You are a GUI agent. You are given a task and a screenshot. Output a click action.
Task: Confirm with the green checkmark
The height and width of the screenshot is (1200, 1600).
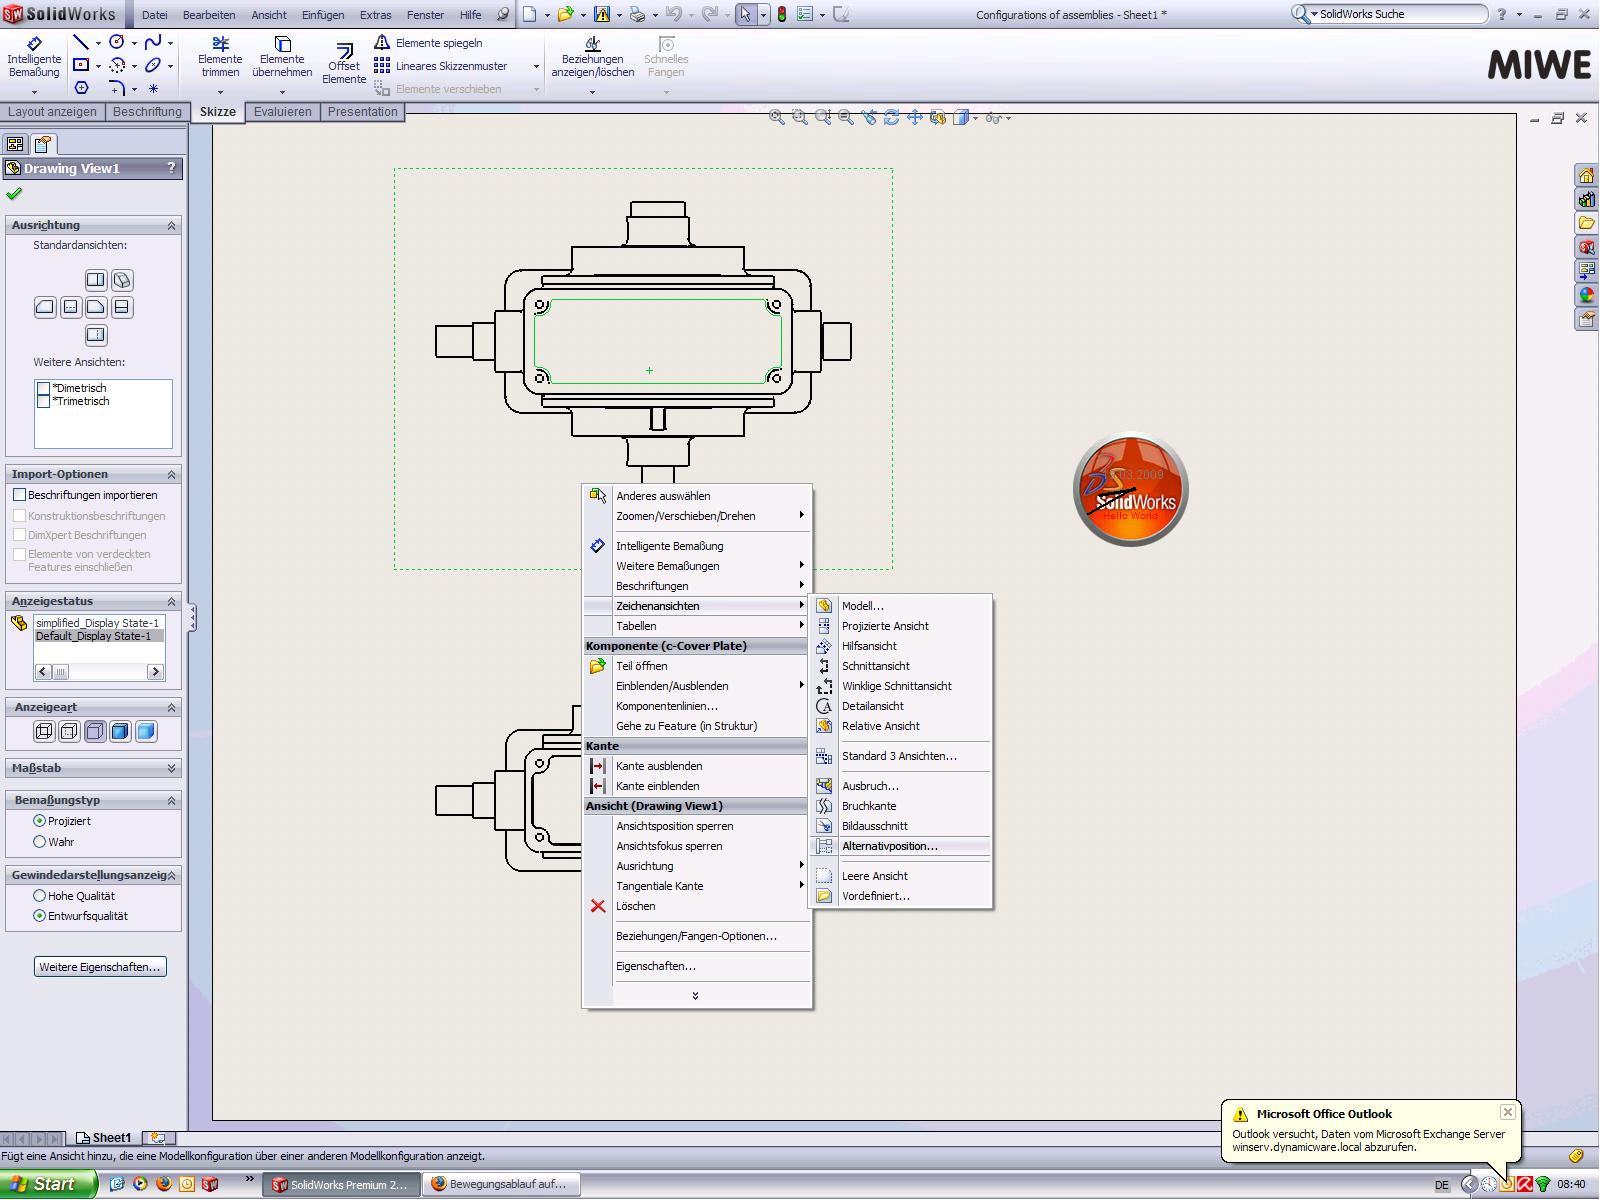(14, 194)
